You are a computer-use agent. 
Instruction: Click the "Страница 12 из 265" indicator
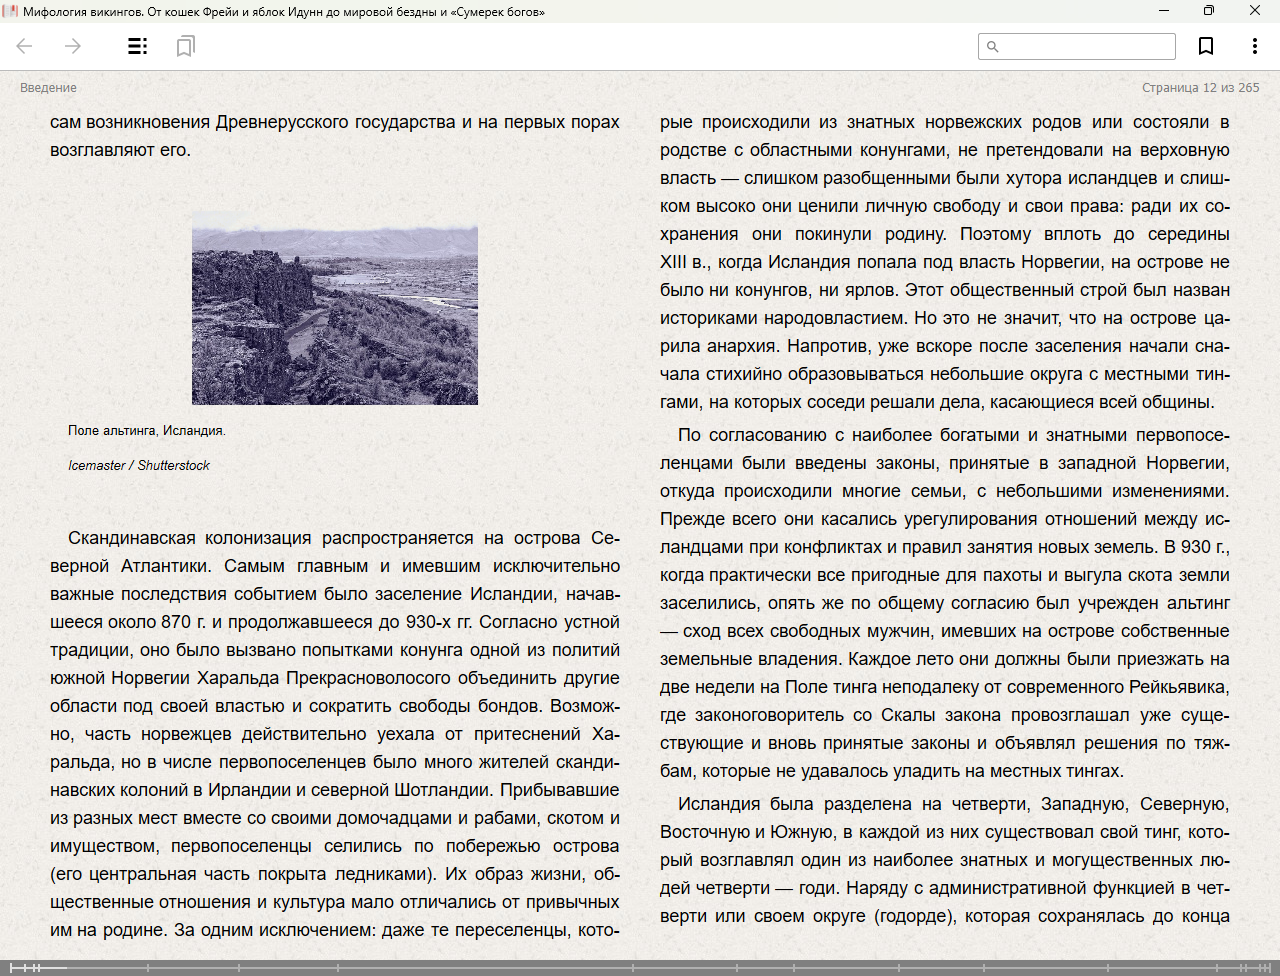tap(1200, 88)
